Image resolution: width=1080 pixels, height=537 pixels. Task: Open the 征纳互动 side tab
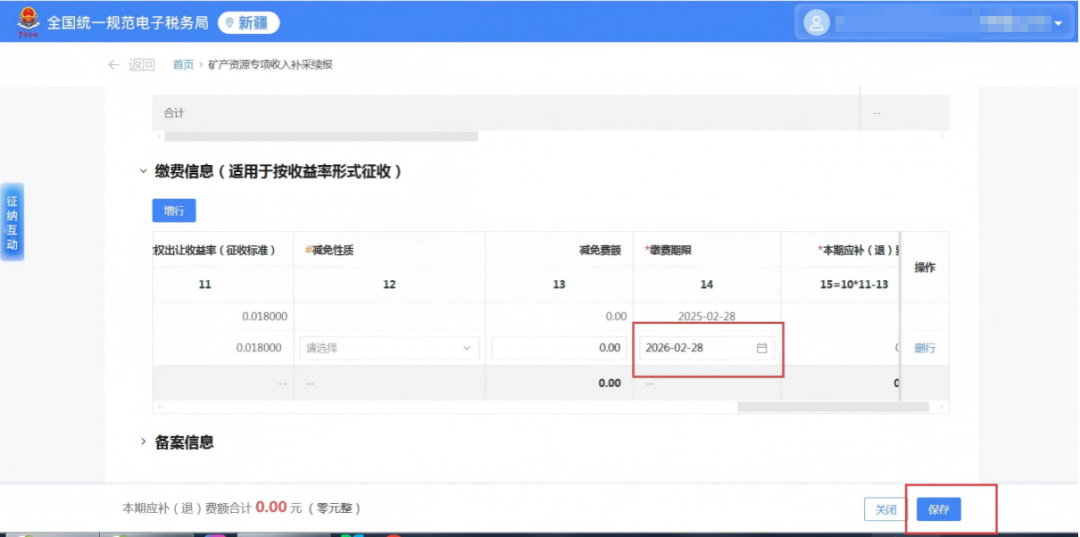coord(12,222)
